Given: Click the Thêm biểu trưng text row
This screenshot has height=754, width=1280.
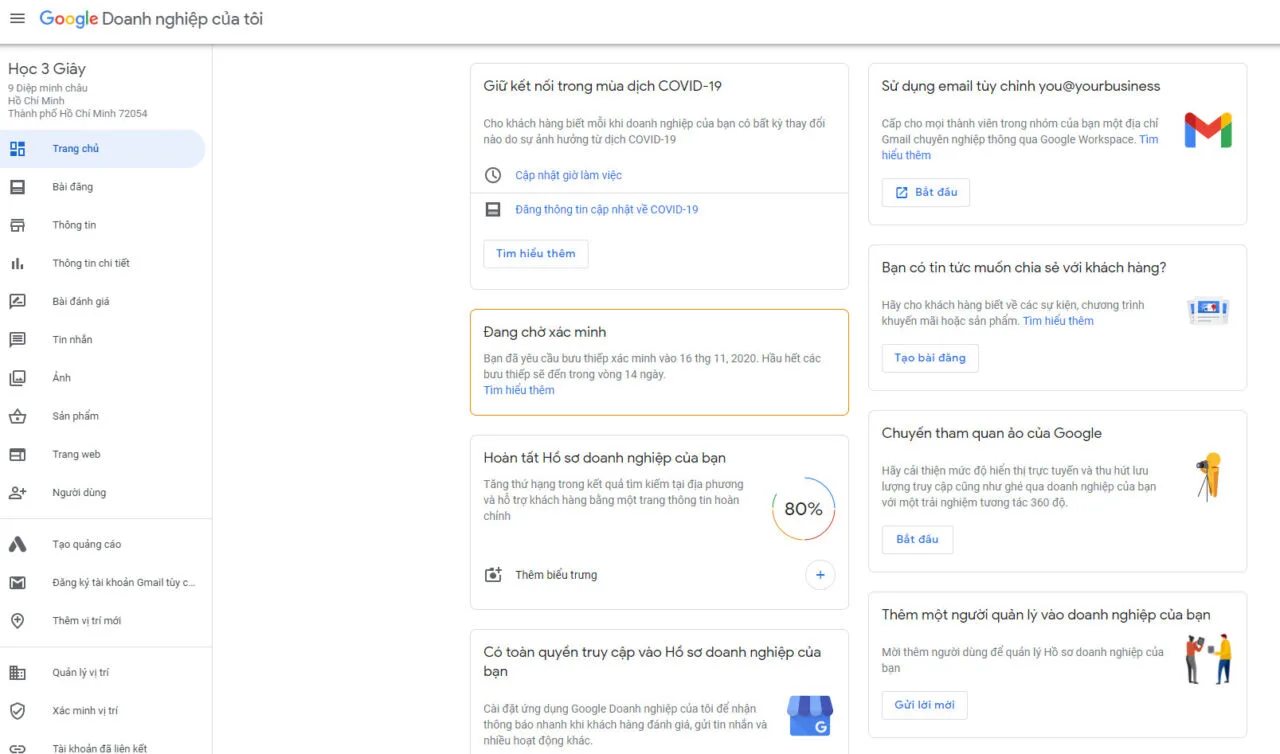Looking at the screenshot, I should [556, 575].
